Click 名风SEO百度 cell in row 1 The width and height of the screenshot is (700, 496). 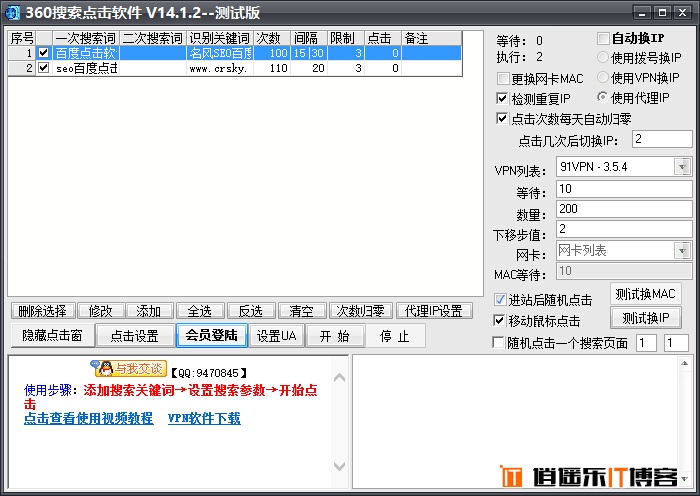(x=220, y=53)
